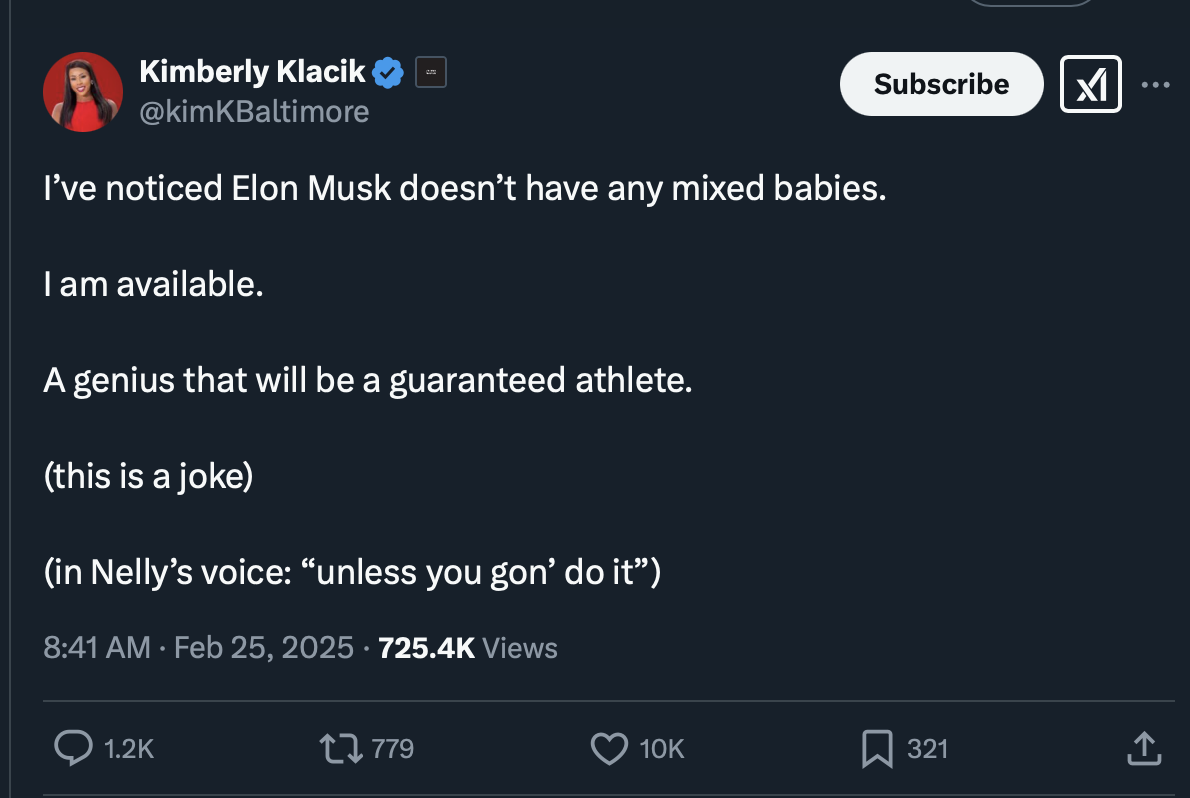The height and width of the screenshot is (798, 1190).
Task: Click the 1.2K replies count
Action: click(x=129, y=749)
